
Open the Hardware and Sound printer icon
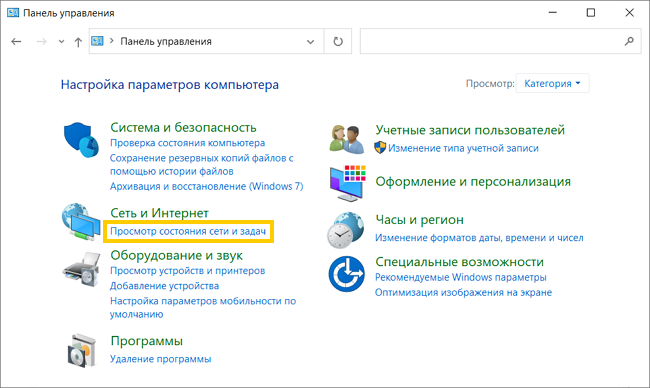pyautogui.click(x=82, y=269)
